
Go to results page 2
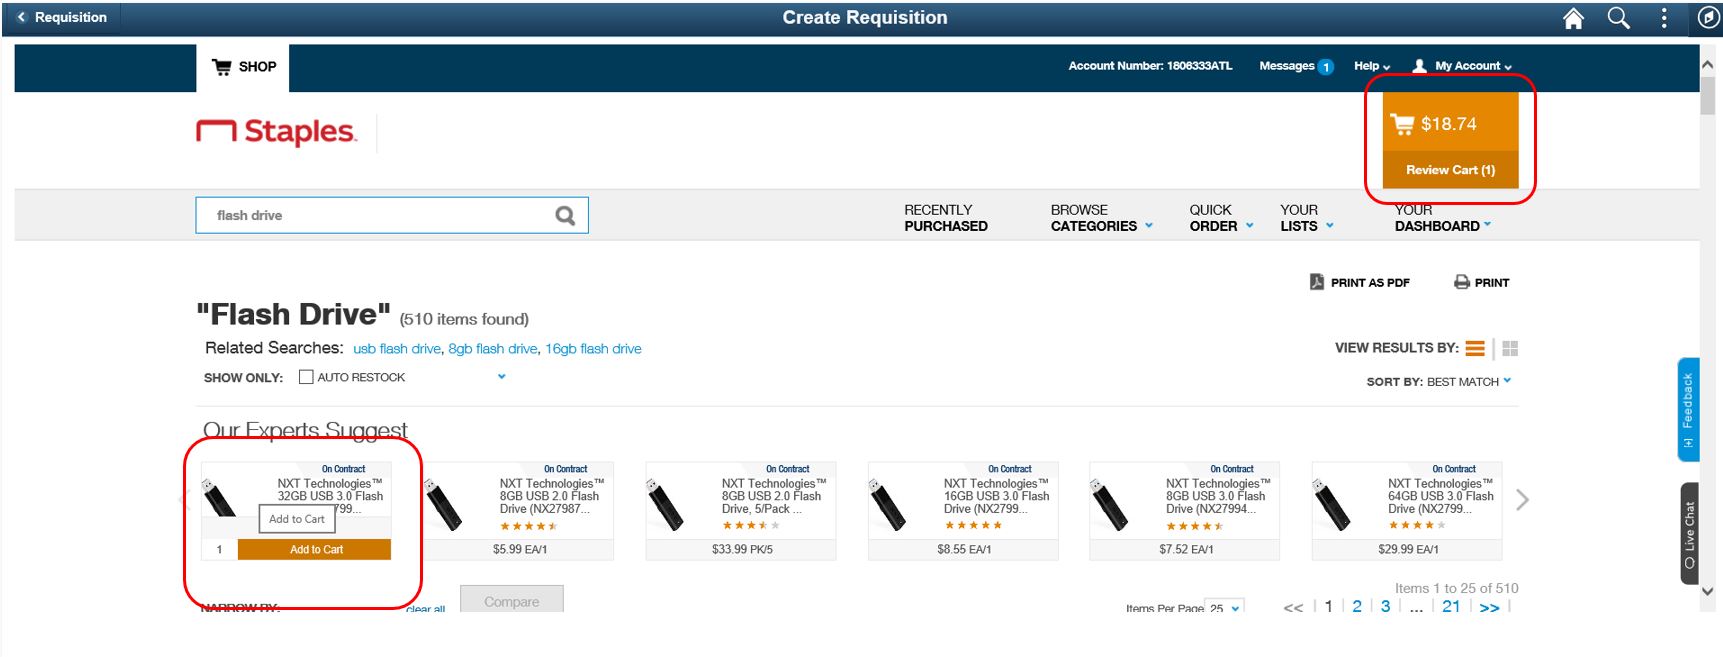coord(1357,606)
